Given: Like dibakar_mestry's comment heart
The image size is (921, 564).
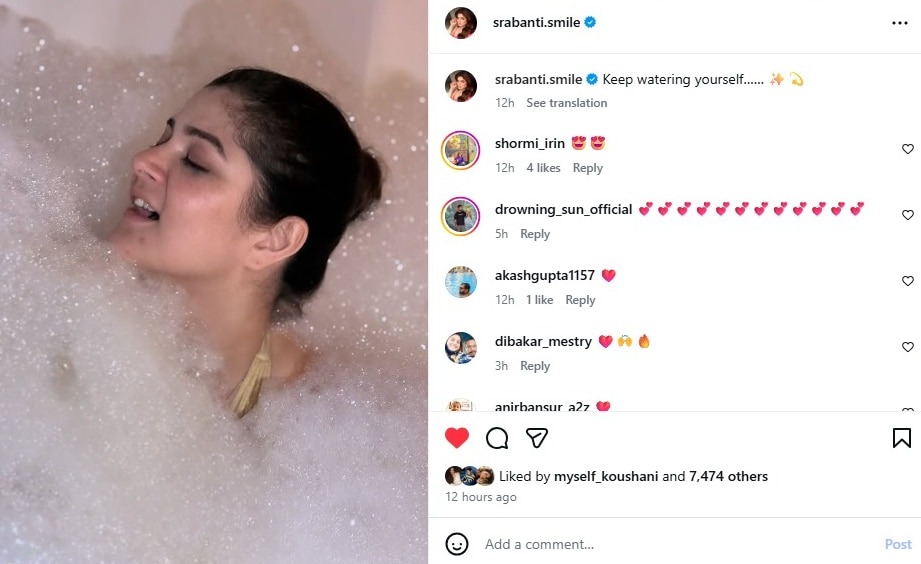Looking at the screenshot, I should tap(907, 347).
